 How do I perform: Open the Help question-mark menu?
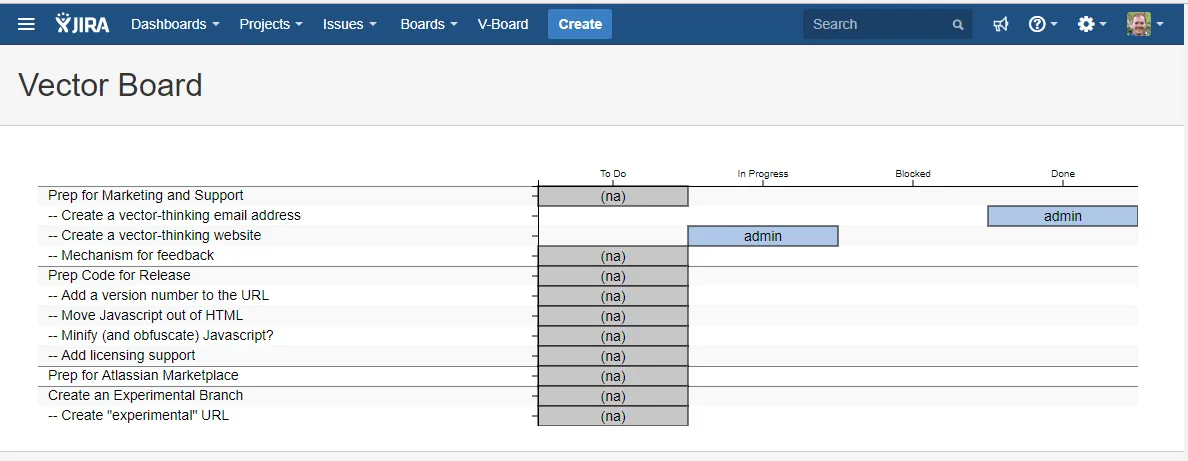1043,24
